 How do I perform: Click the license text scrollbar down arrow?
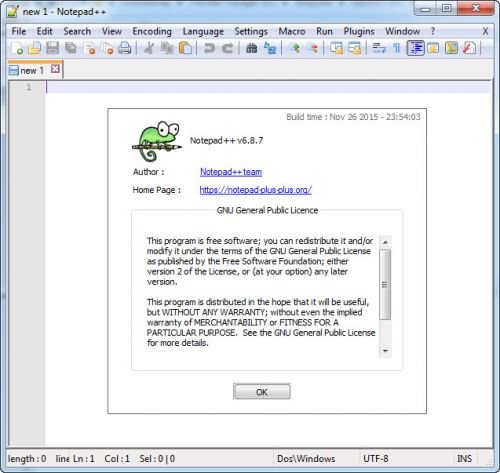(x=385, y=351)
